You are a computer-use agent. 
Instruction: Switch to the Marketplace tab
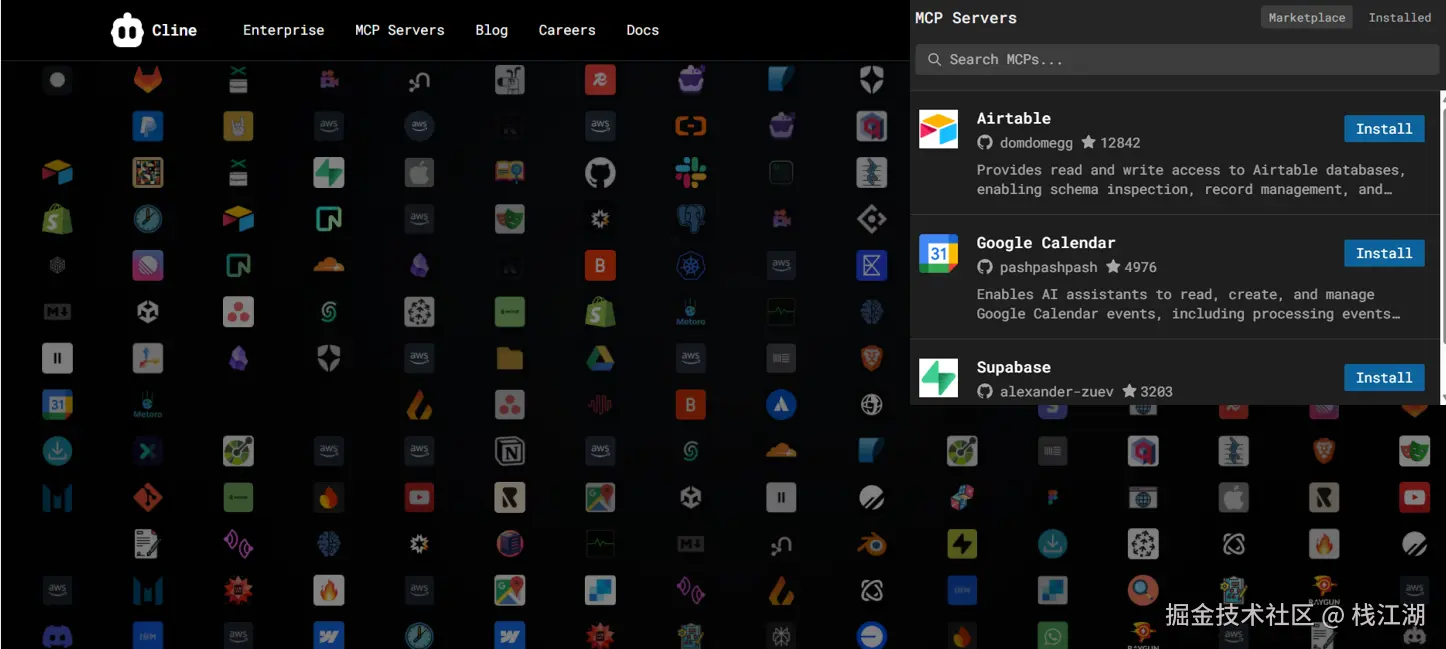pyautogui.click(x=1306, y=18)
